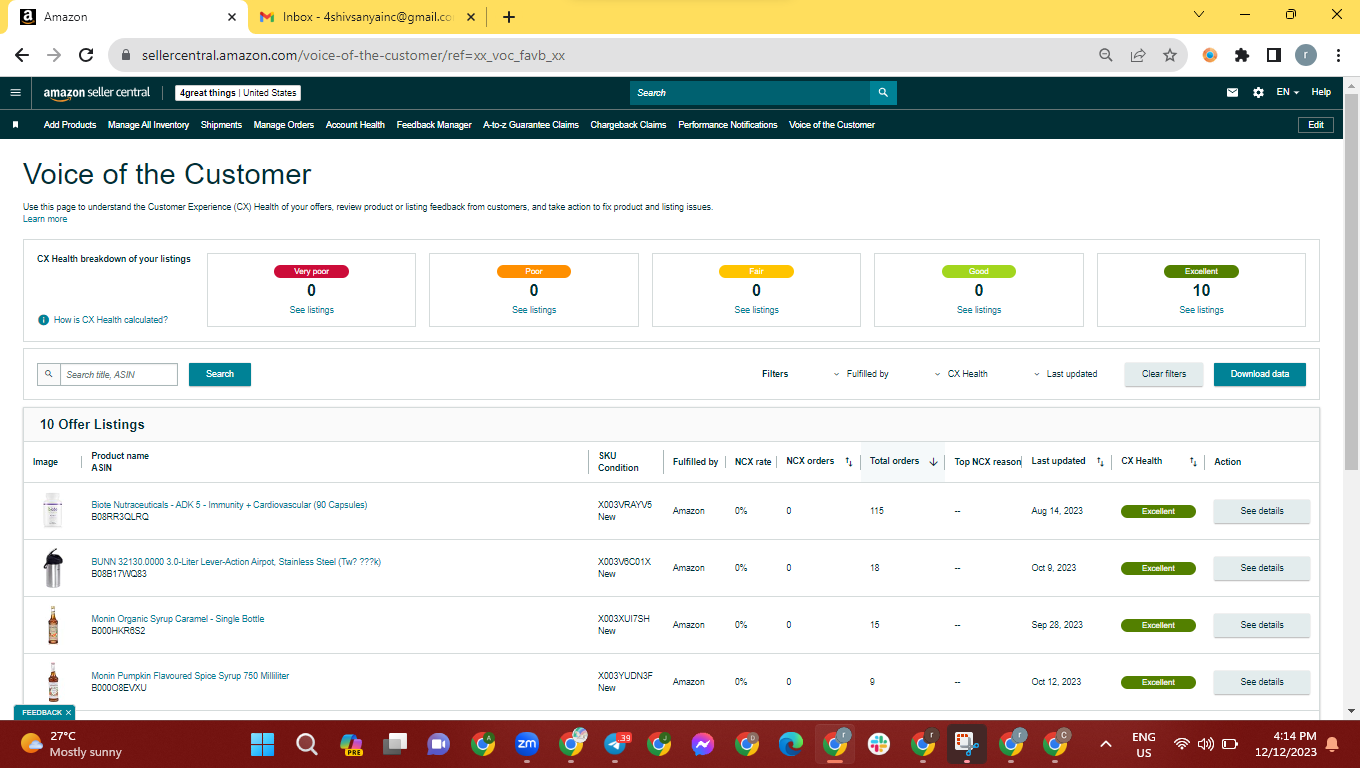Open Feedback Manager
This screenshot has width=1360, height=768.
click(434, 125)
